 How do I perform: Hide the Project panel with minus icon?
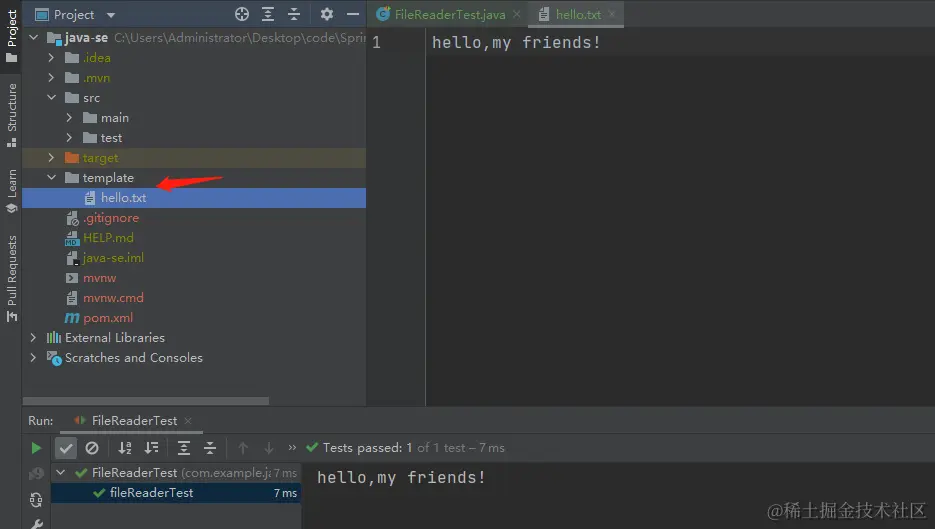point(353,14)
